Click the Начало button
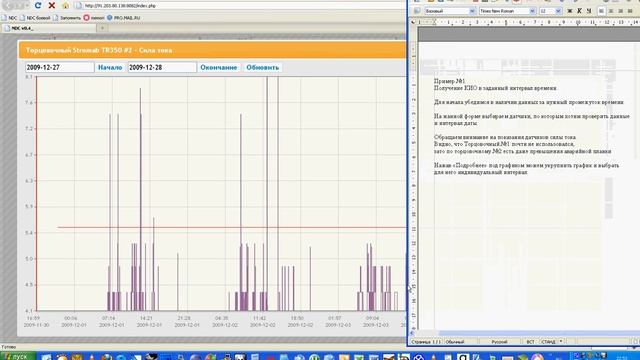This screenshot has height=360, width=640. 110,67
